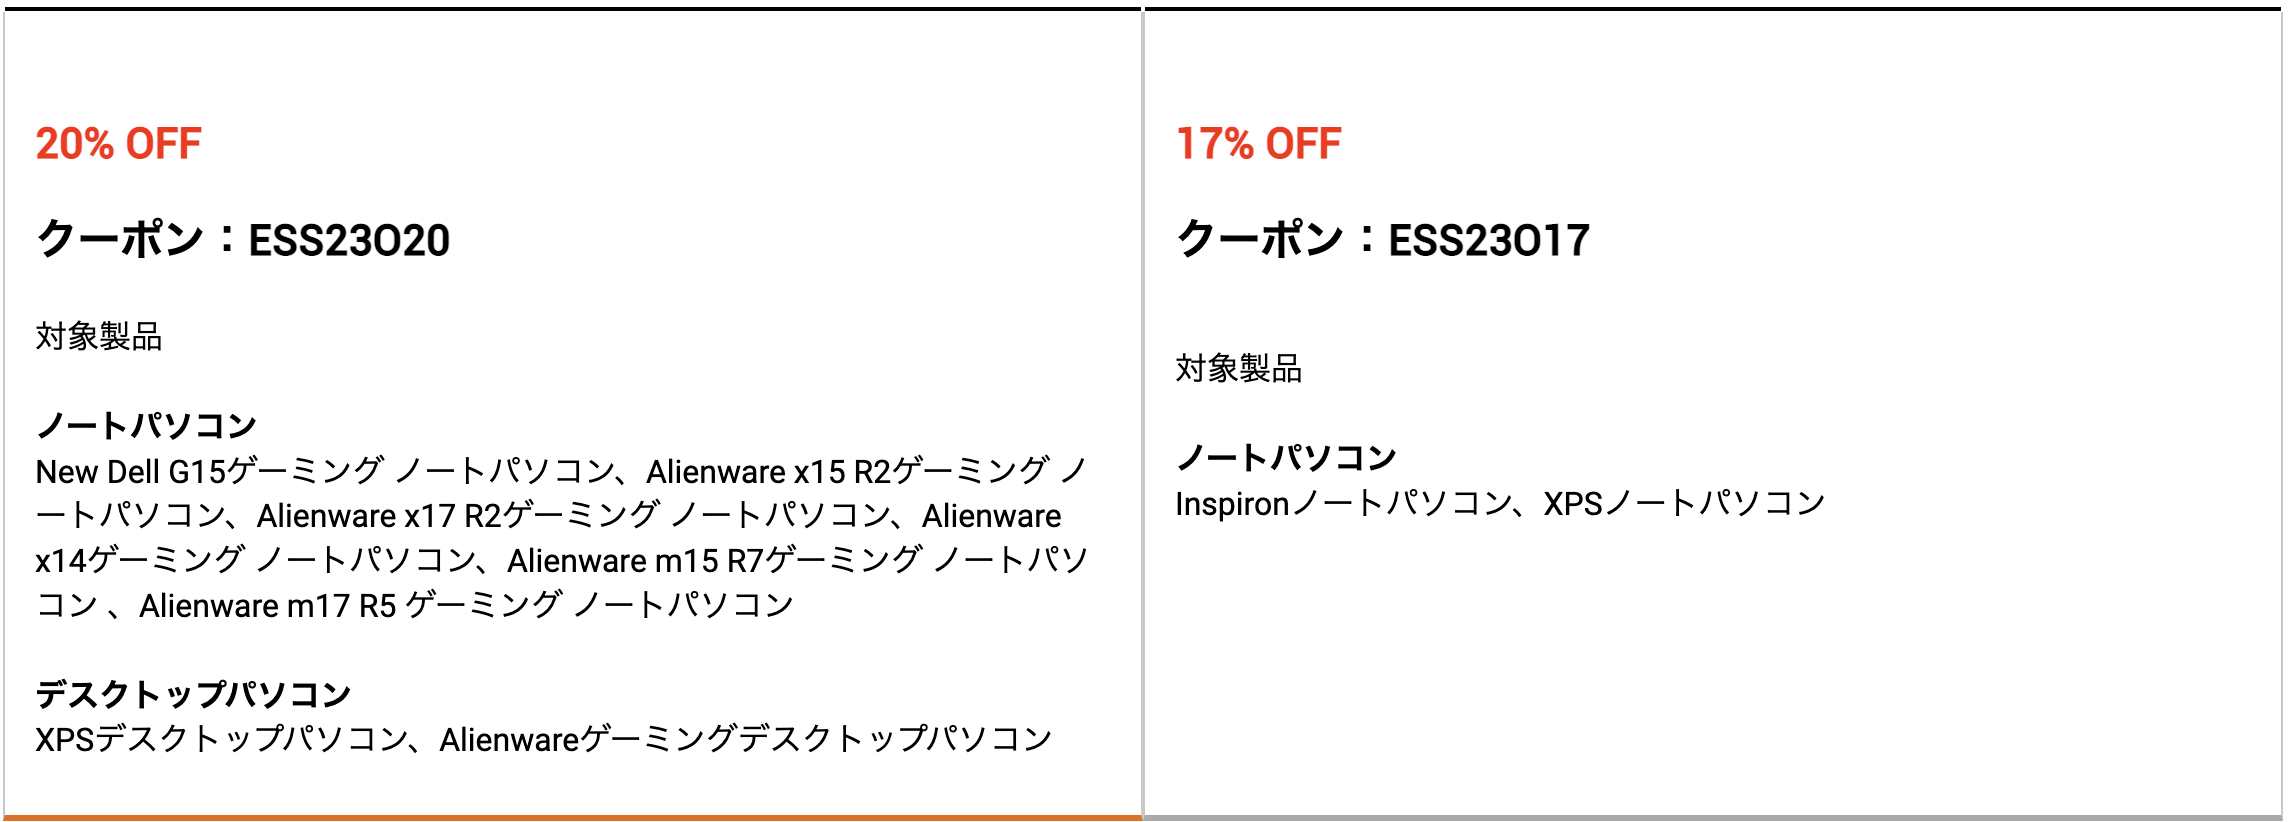Image resolution: width=2288 pixels, height=822 pixels.
Task: Click the orange bottom border of 20% card
Action: coord(573,818)
